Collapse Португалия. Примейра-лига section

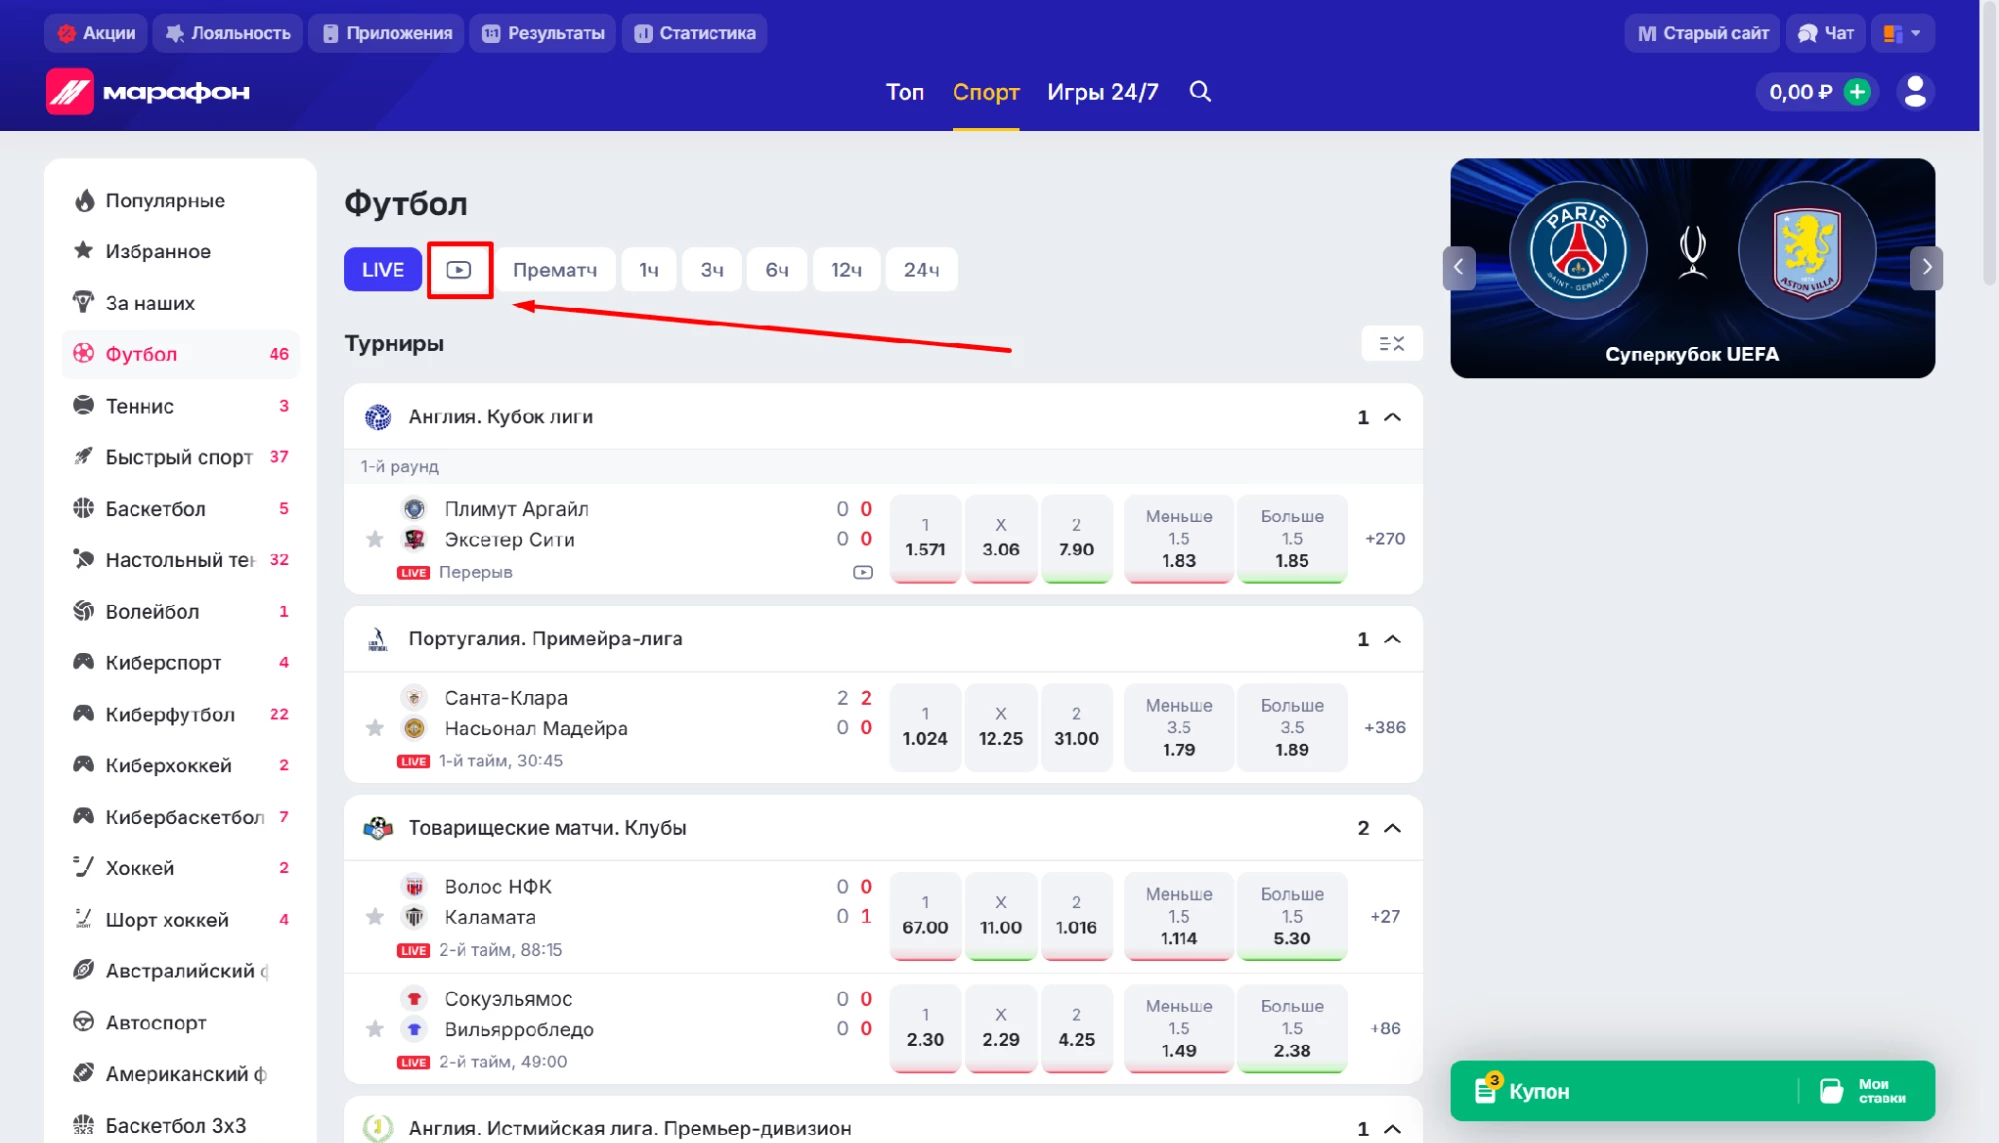pyautogui.click(x=1392, y=639)
